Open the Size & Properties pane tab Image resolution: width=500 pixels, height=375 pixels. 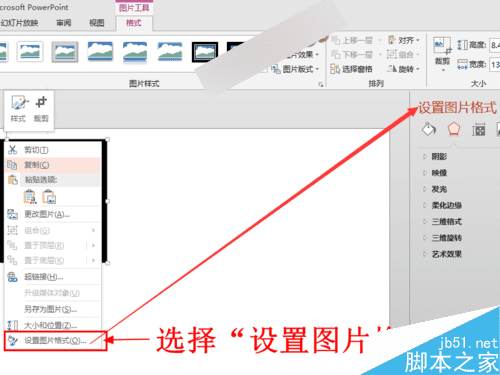[478, 129]
